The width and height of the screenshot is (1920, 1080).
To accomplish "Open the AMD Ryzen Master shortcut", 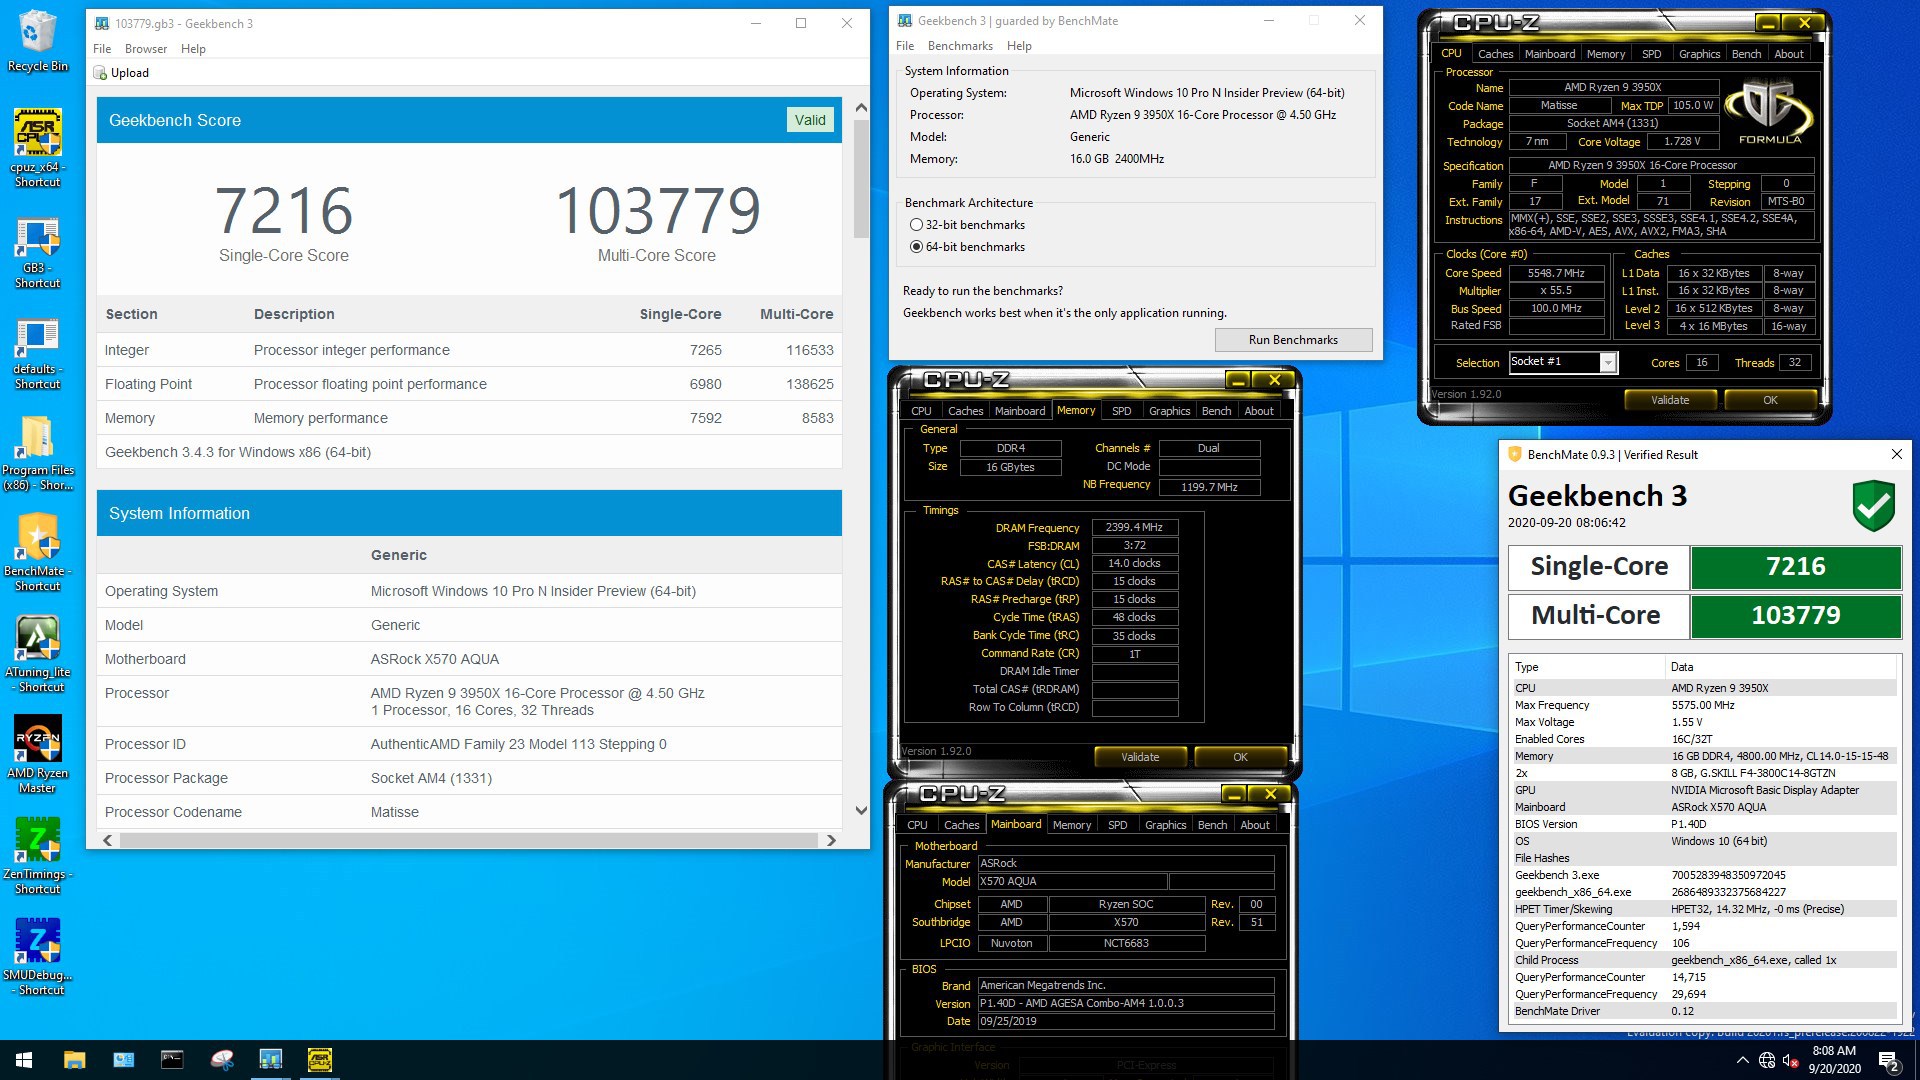I will 37,740.
